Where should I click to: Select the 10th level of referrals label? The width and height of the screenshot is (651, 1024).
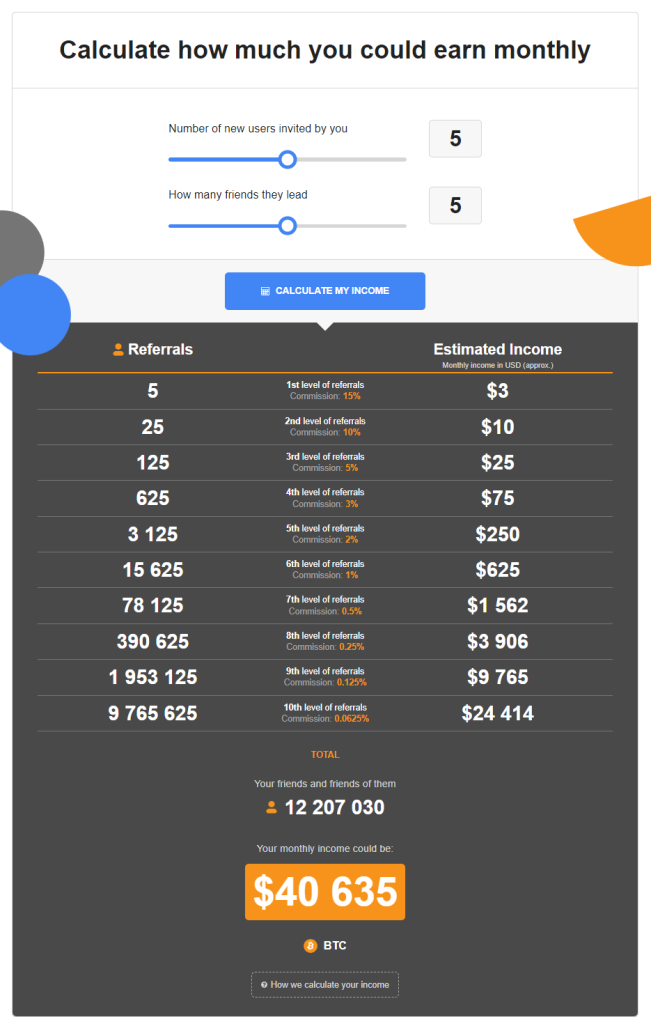pos(325,707)
